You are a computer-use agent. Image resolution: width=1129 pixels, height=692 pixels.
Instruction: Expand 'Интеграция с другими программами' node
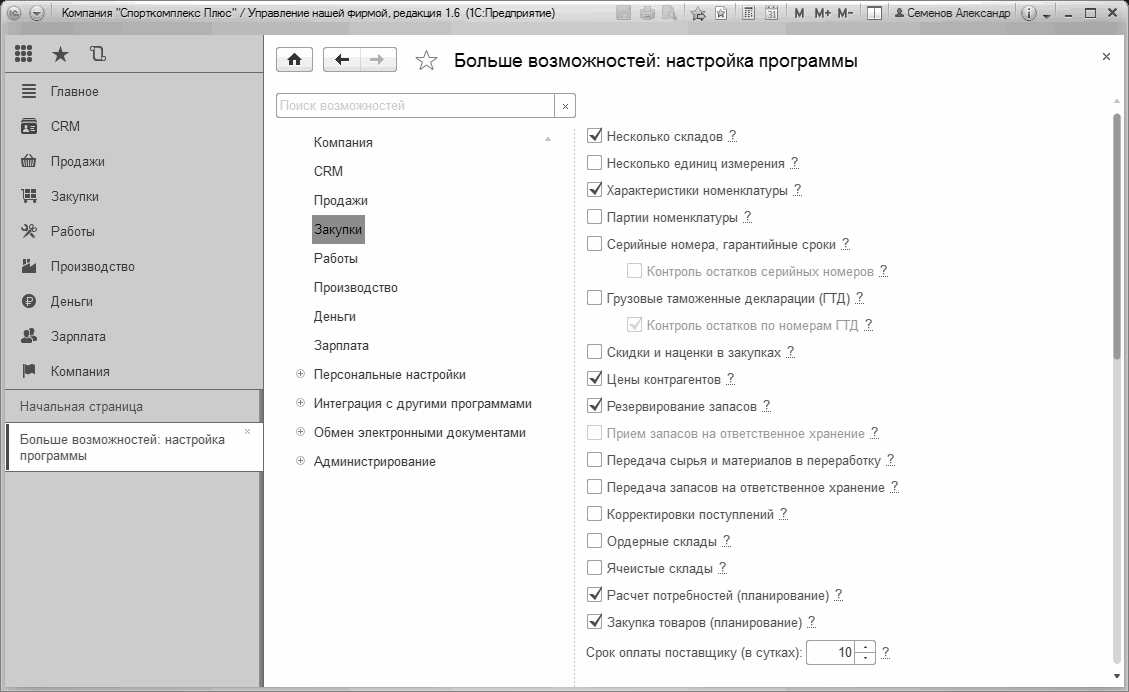tap(300, 403)
